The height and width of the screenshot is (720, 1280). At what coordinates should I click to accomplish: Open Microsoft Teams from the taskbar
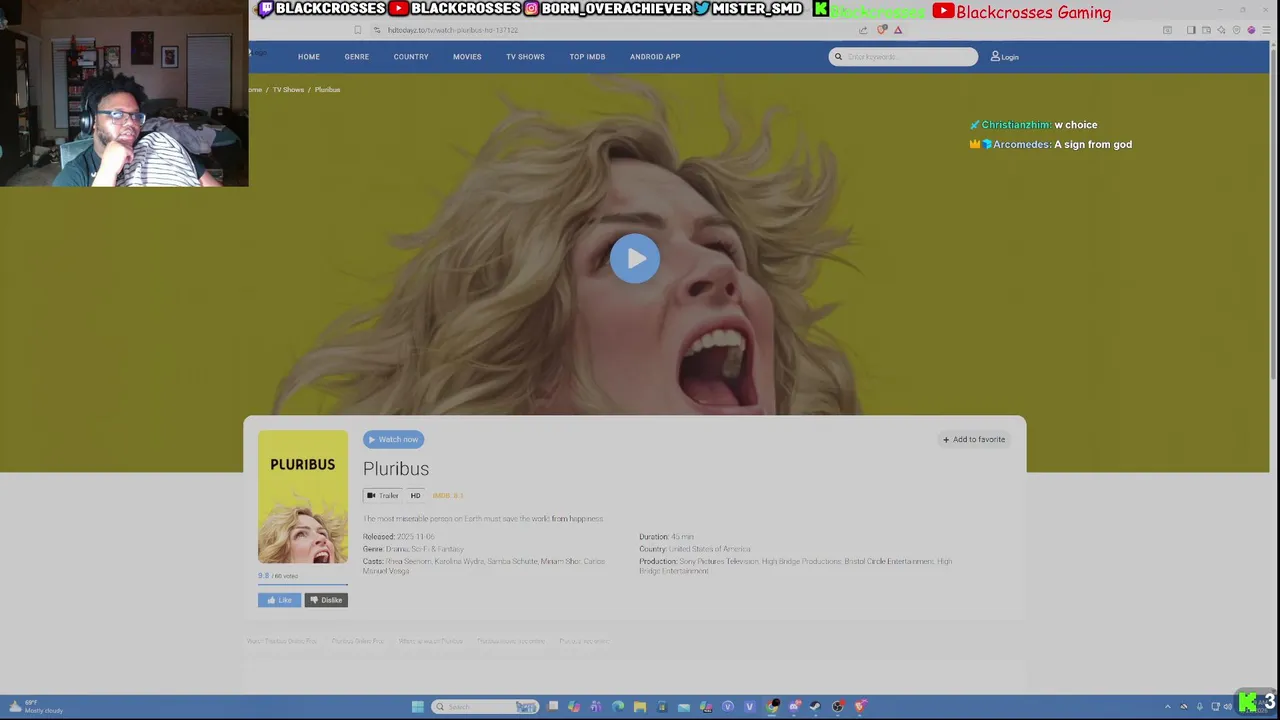(595, 707)
